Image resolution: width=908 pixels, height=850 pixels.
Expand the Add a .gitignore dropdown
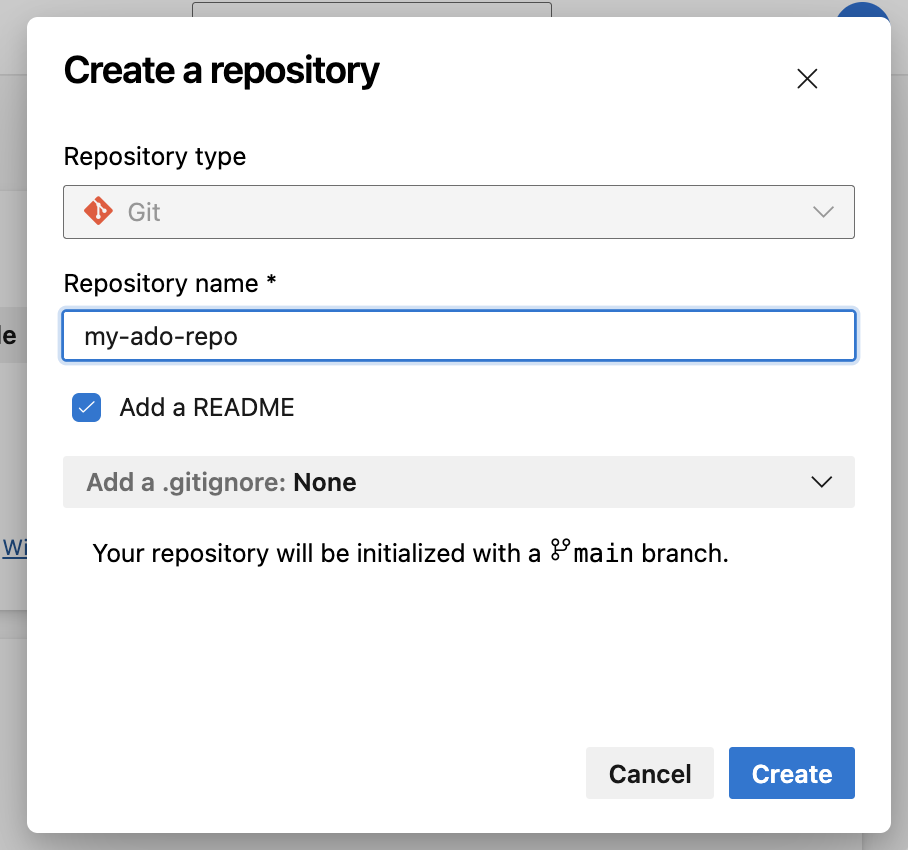pyautogui.click(x=459, y=481)
